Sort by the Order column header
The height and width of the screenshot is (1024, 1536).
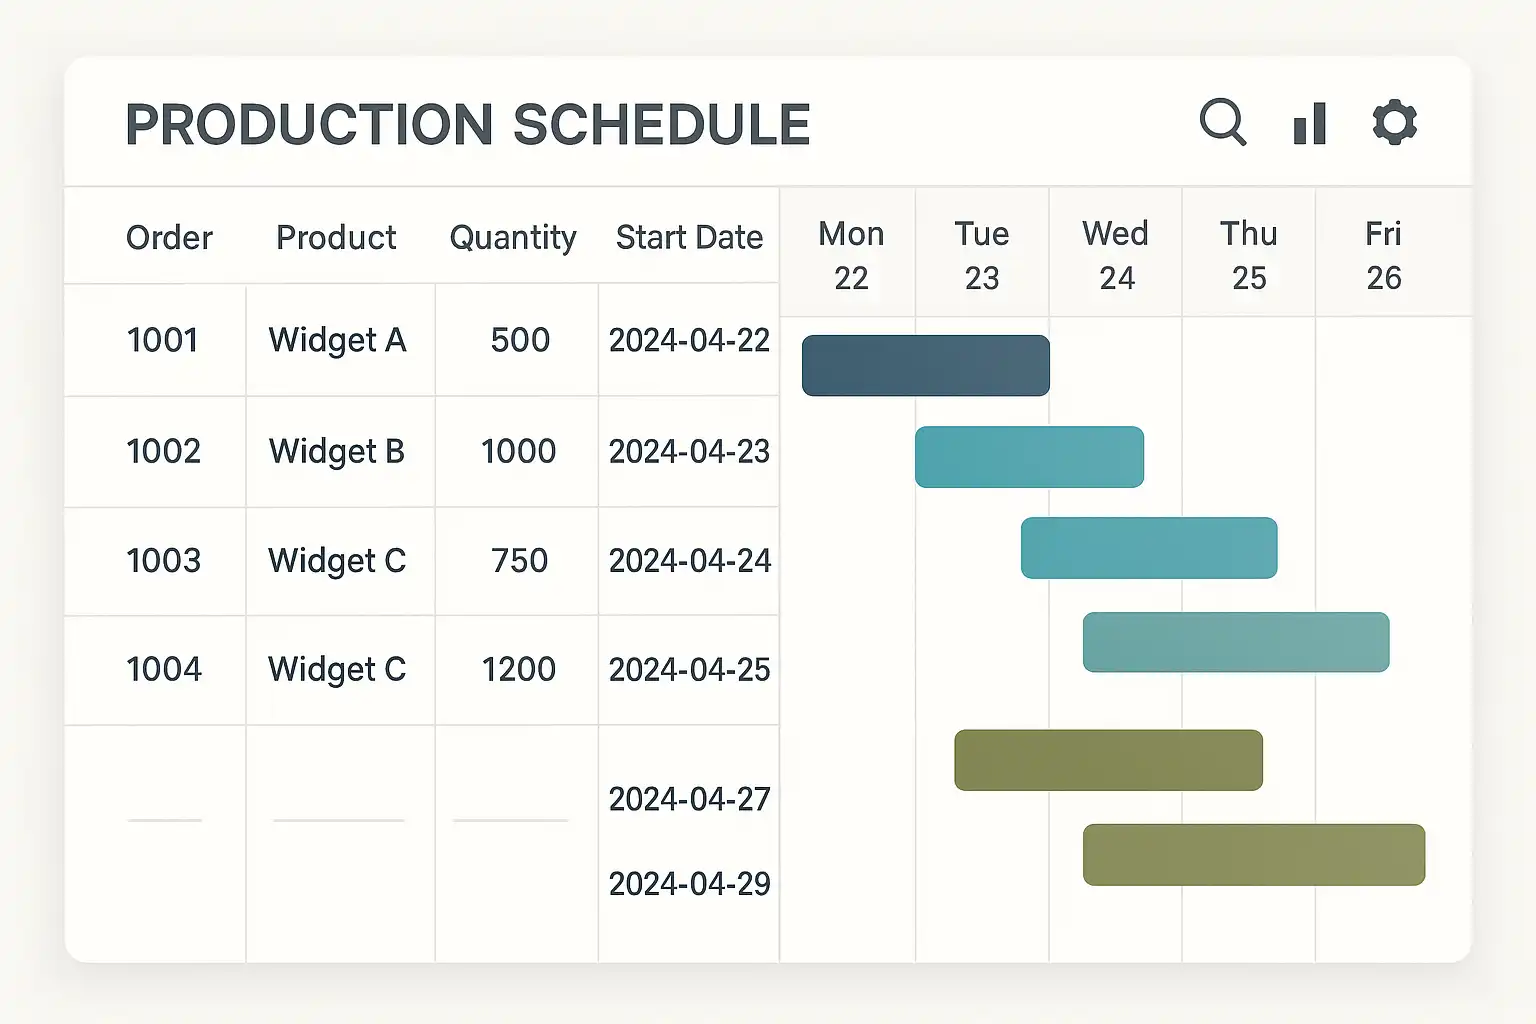click(169, 238)
